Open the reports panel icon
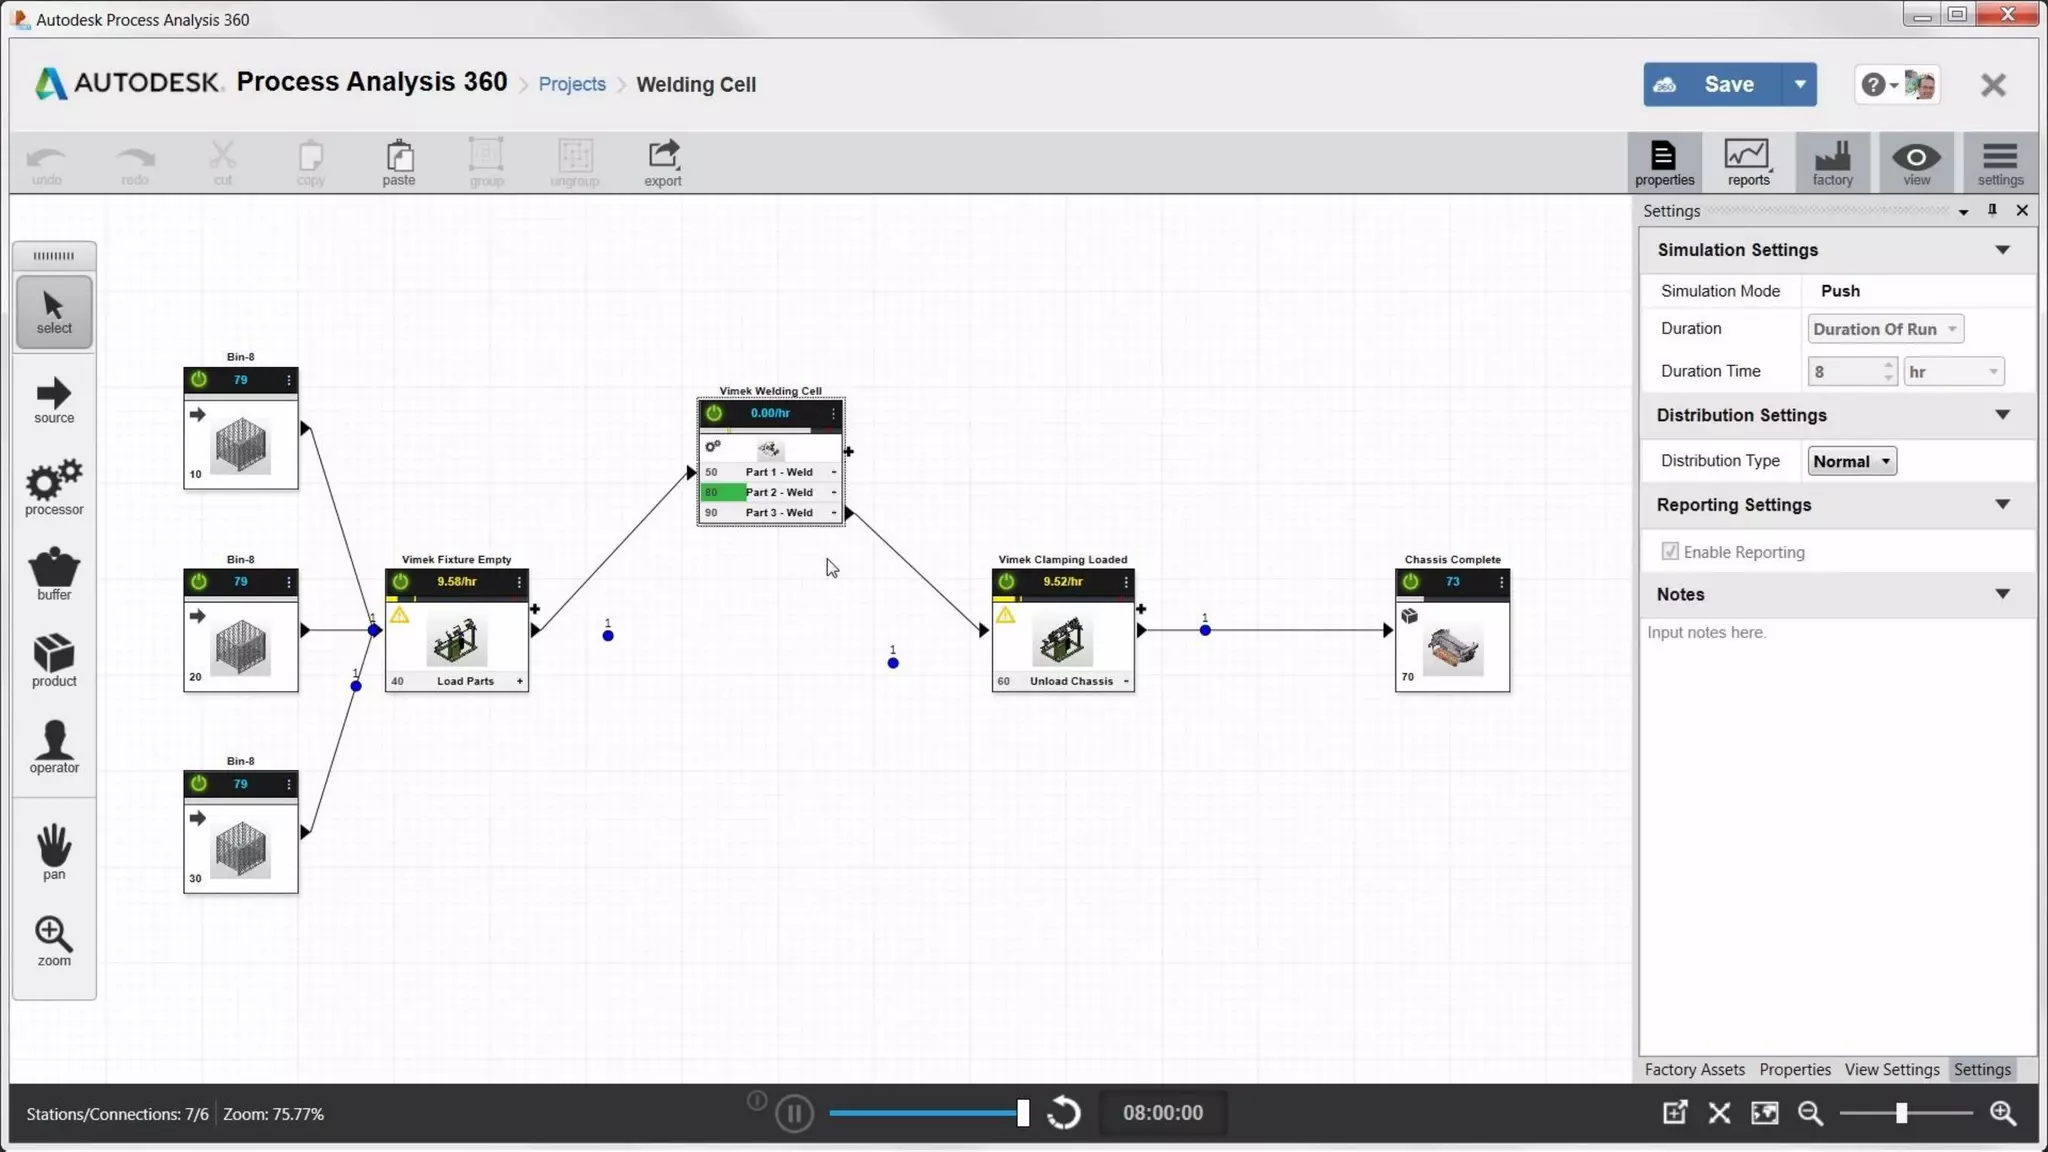This screenshot has height=1152, width=2048. [x=1747, y=162]
